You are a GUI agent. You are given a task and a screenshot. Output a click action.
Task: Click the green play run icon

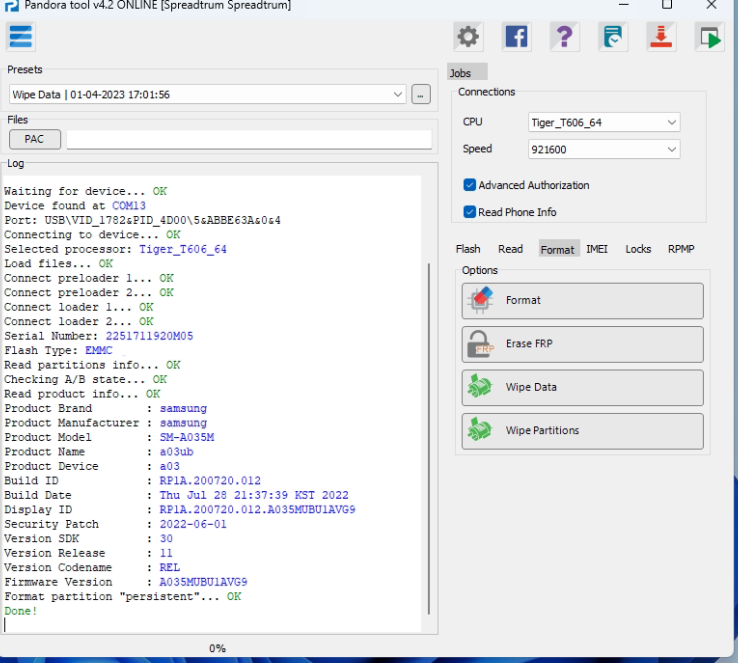click(710, 37)
